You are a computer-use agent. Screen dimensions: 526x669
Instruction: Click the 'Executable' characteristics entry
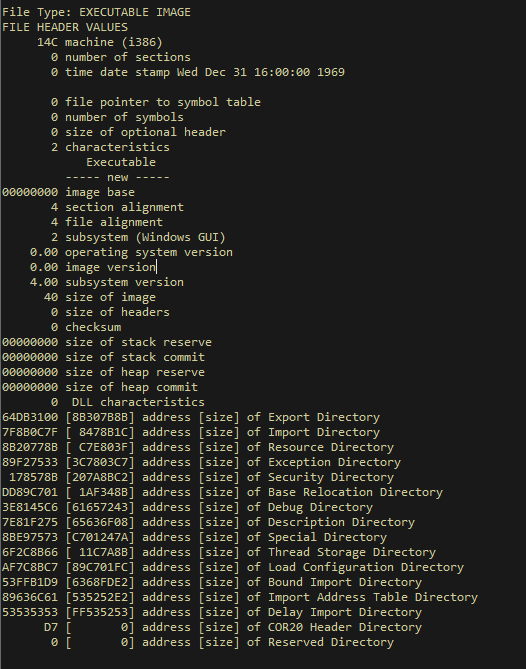(x=121, y=162)
